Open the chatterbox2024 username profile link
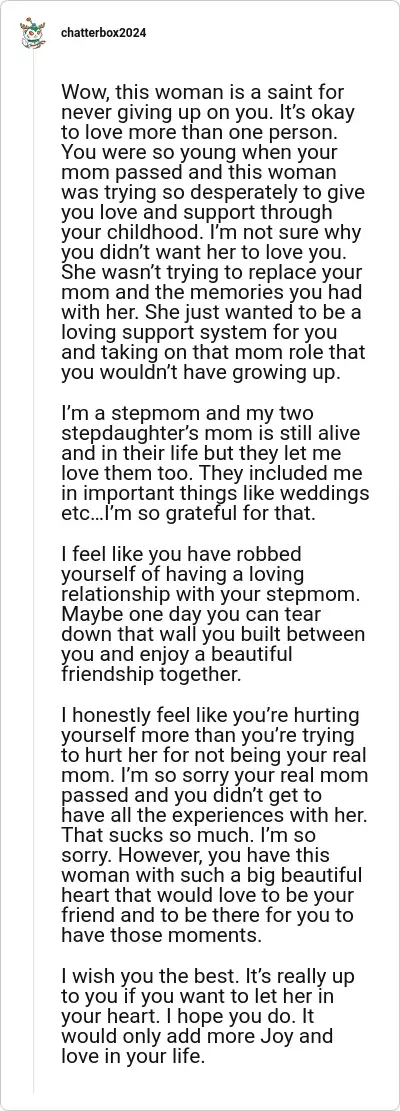This screenshot has height=1111, width=400. pos(103,33)
